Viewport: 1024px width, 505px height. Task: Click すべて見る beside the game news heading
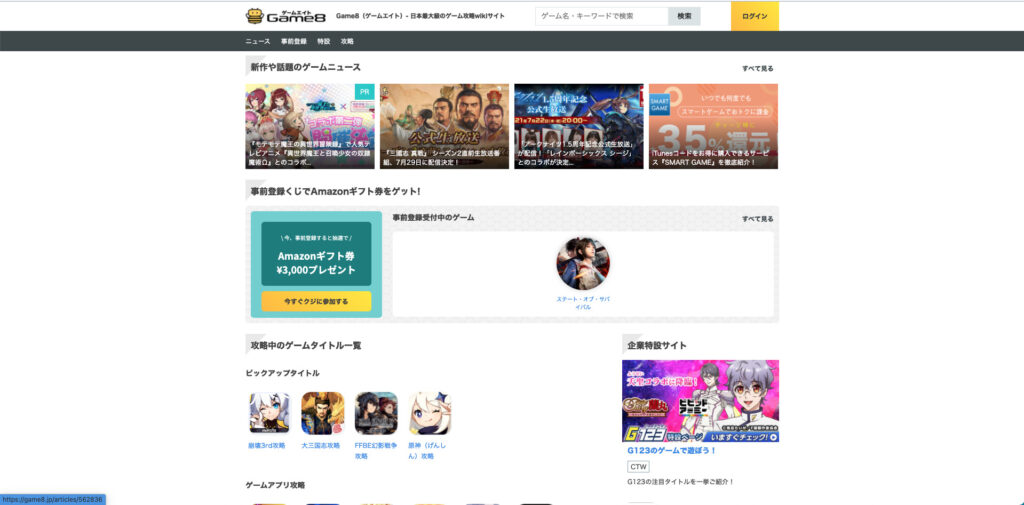tap(757, 69)
